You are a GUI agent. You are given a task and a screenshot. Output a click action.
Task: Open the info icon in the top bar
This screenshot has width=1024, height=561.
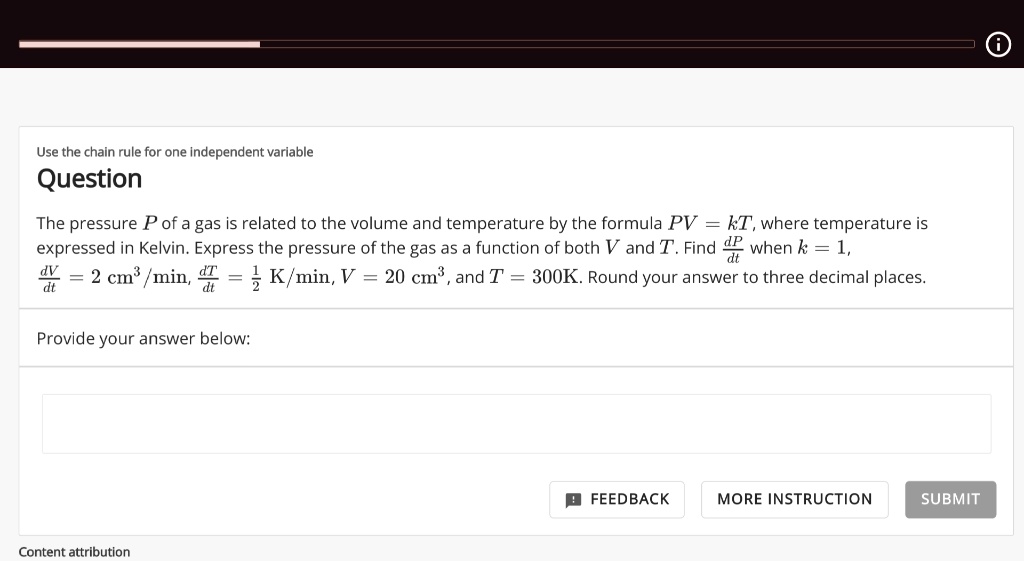pyautogui.click(x=998, y=44)
